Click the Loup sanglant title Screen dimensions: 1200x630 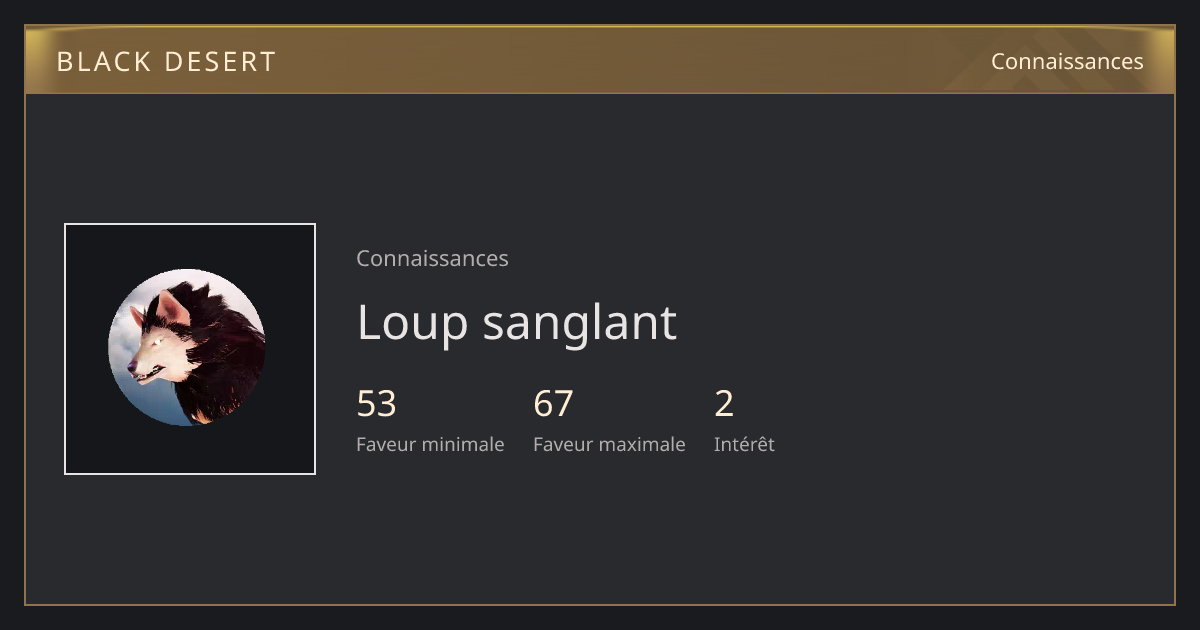coord(516,322)
